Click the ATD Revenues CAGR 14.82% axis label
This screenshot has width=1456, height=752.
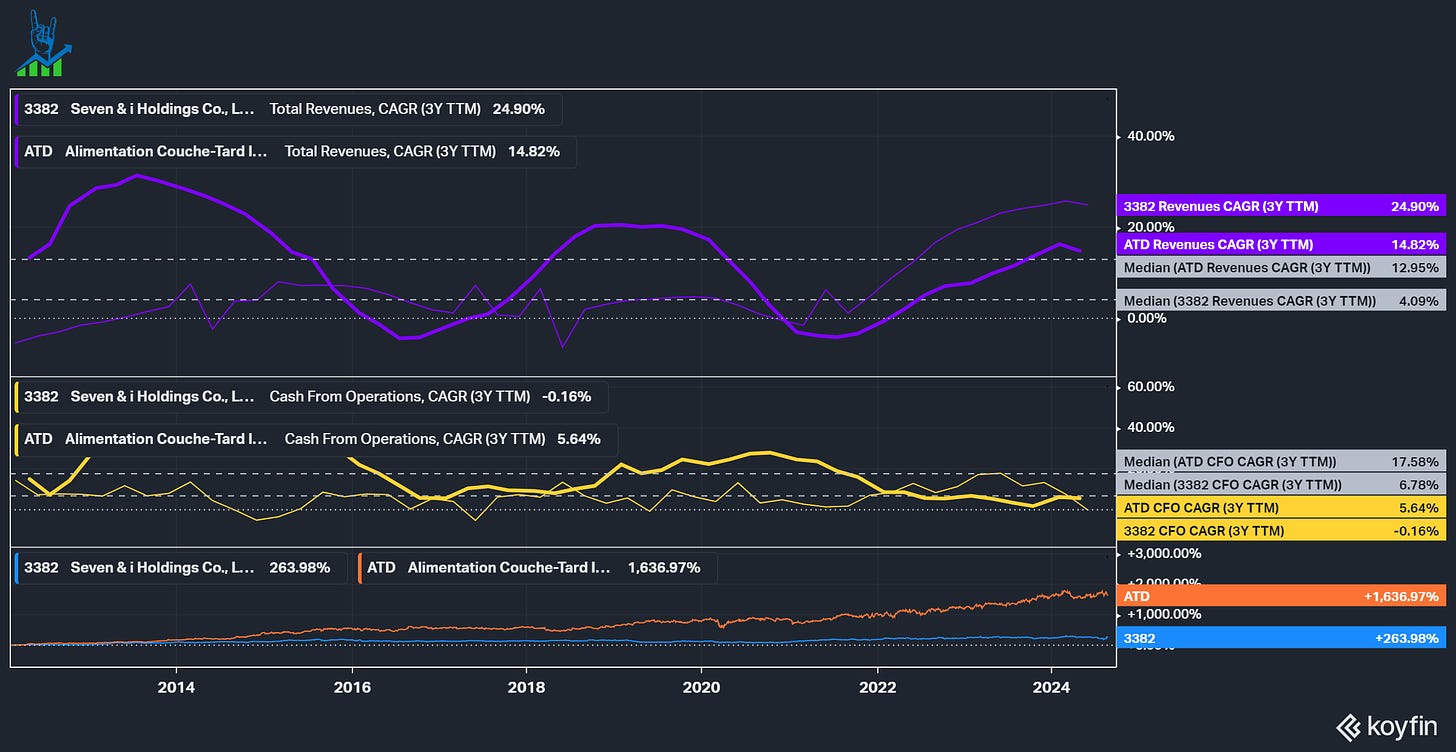click(1281, 244)
